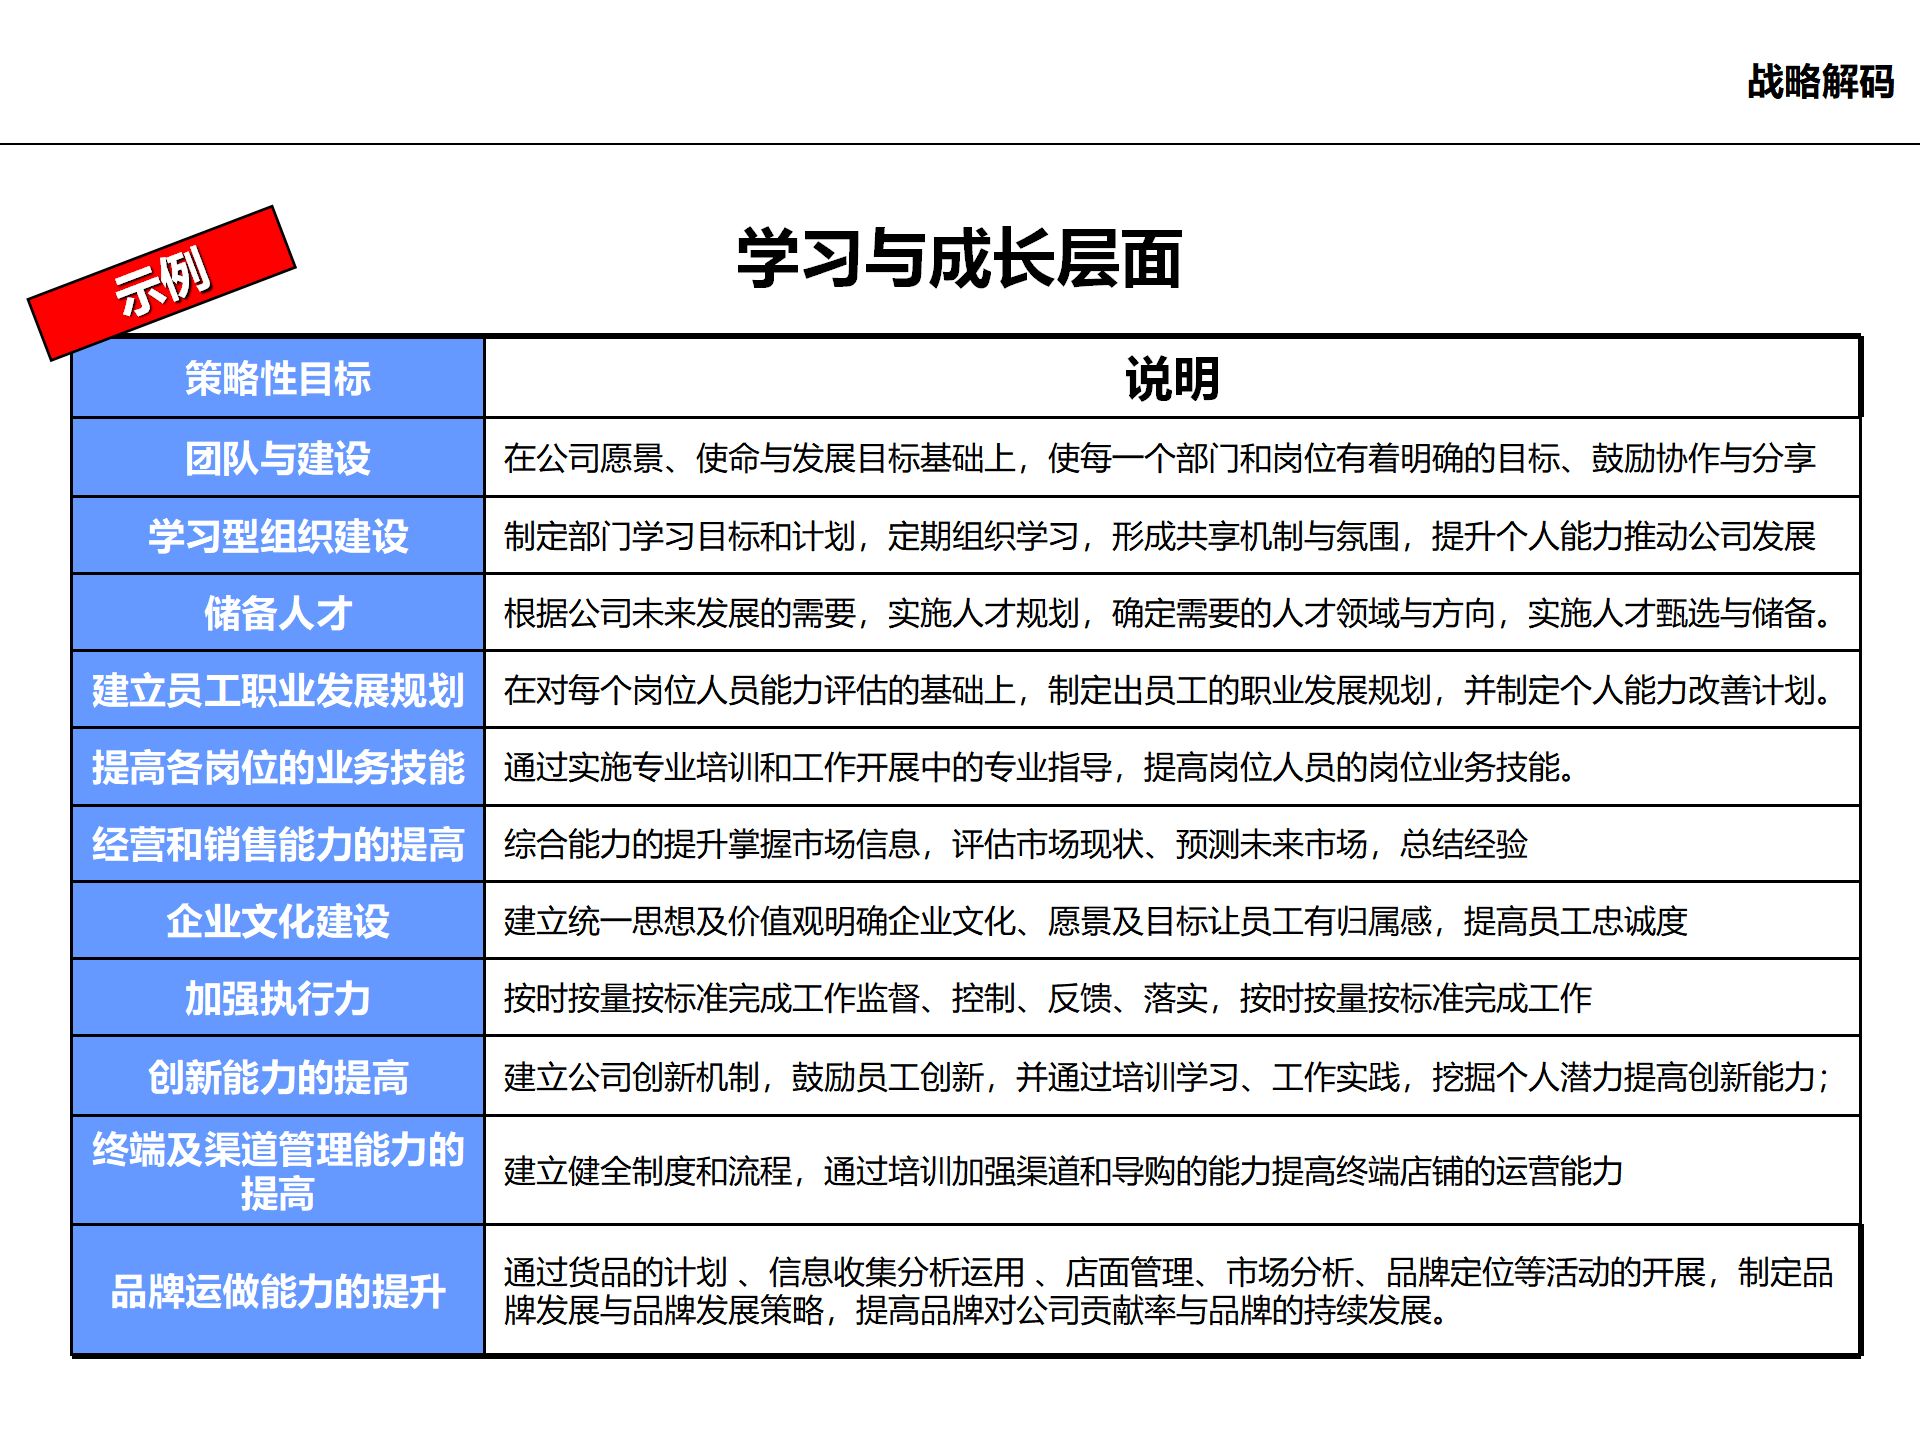Click the 学习与成长层面 title
This screenshot has width=1920, height=1440.
(x=959, y=259)
